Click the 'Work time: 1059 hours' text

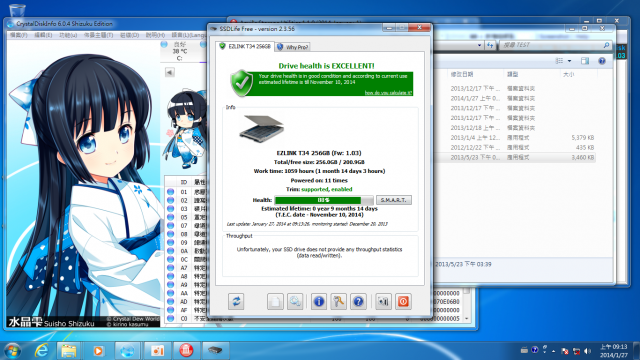(x=319, y=171)
